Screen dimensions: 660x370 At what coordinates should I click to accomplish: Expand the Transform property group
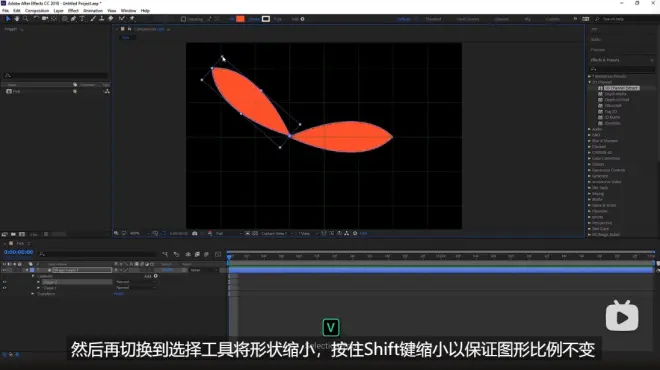click(x=33, y=294)
